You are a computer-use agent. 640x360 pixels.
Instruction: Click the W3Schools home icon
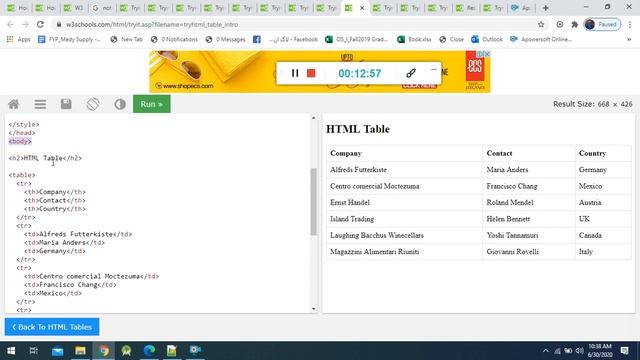point(13,104)
